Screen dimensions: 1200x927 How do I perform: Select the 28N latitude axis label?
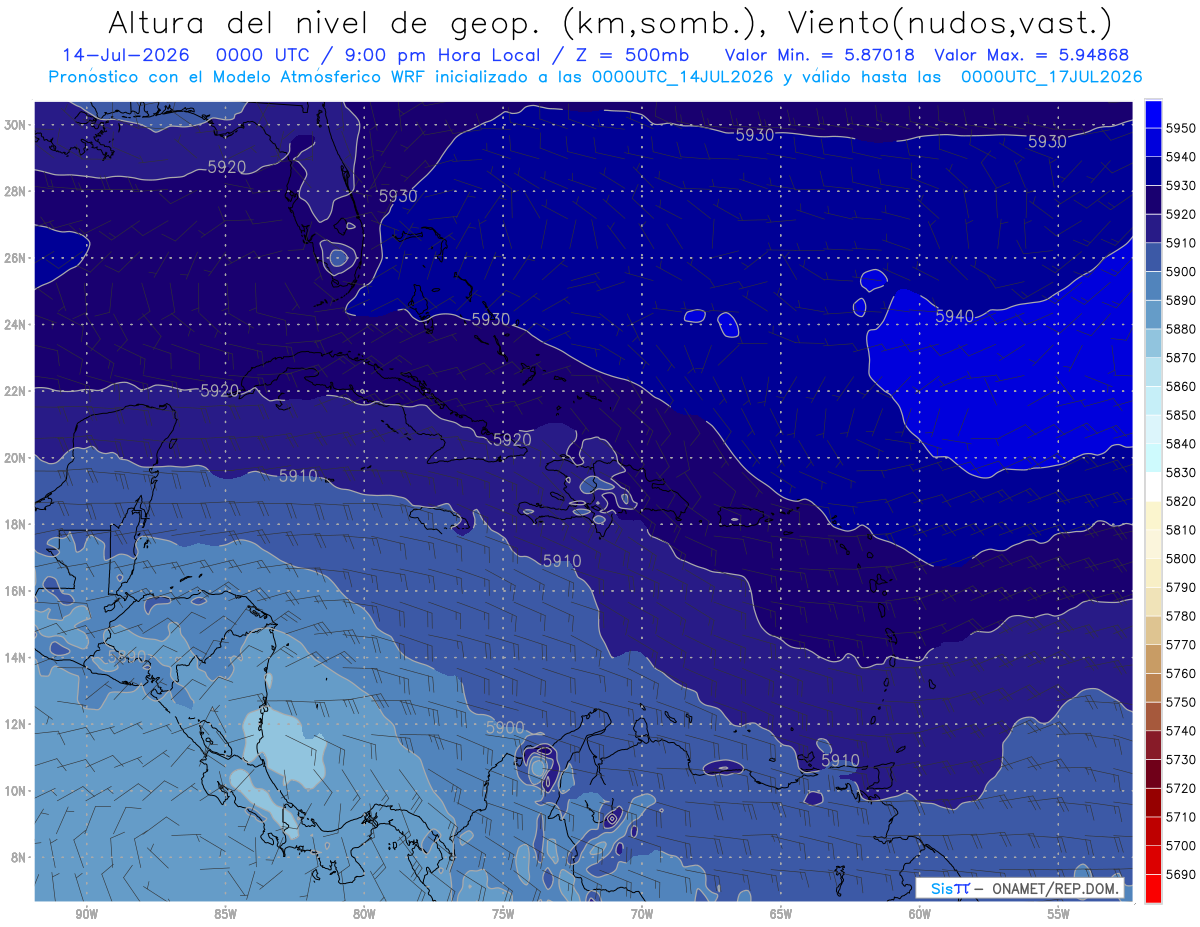click(x=17, y=191)
